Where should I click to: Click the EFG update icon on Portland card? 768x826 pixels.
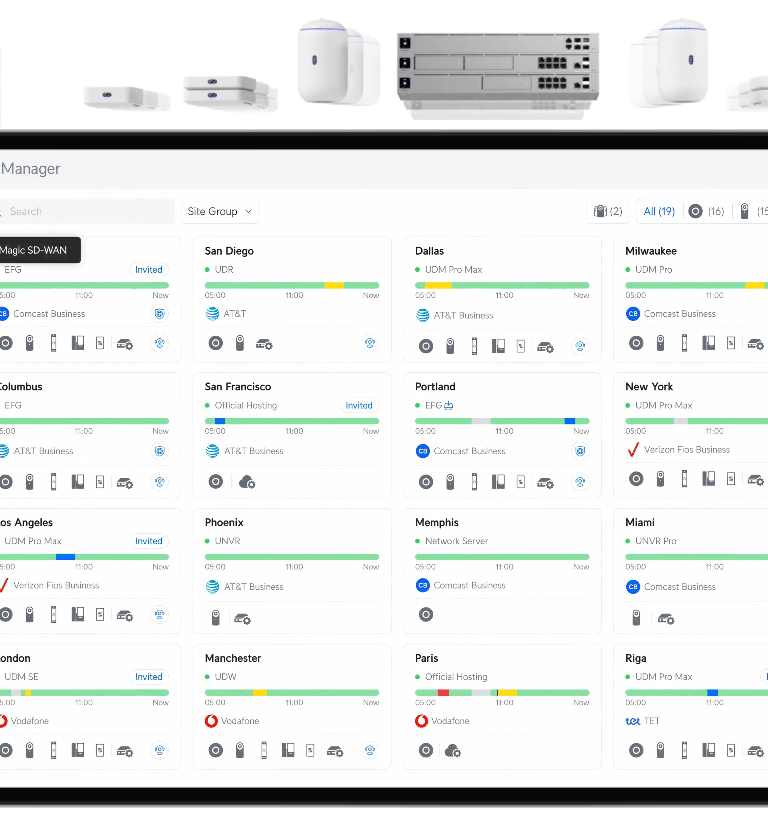tap(448, 405)
